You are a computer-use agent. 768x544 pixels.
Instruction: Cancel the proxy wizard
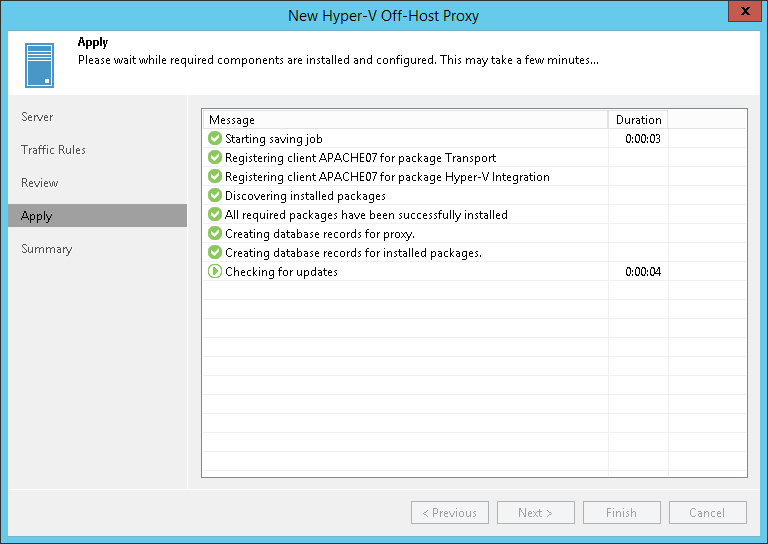[x=707, y=513]
